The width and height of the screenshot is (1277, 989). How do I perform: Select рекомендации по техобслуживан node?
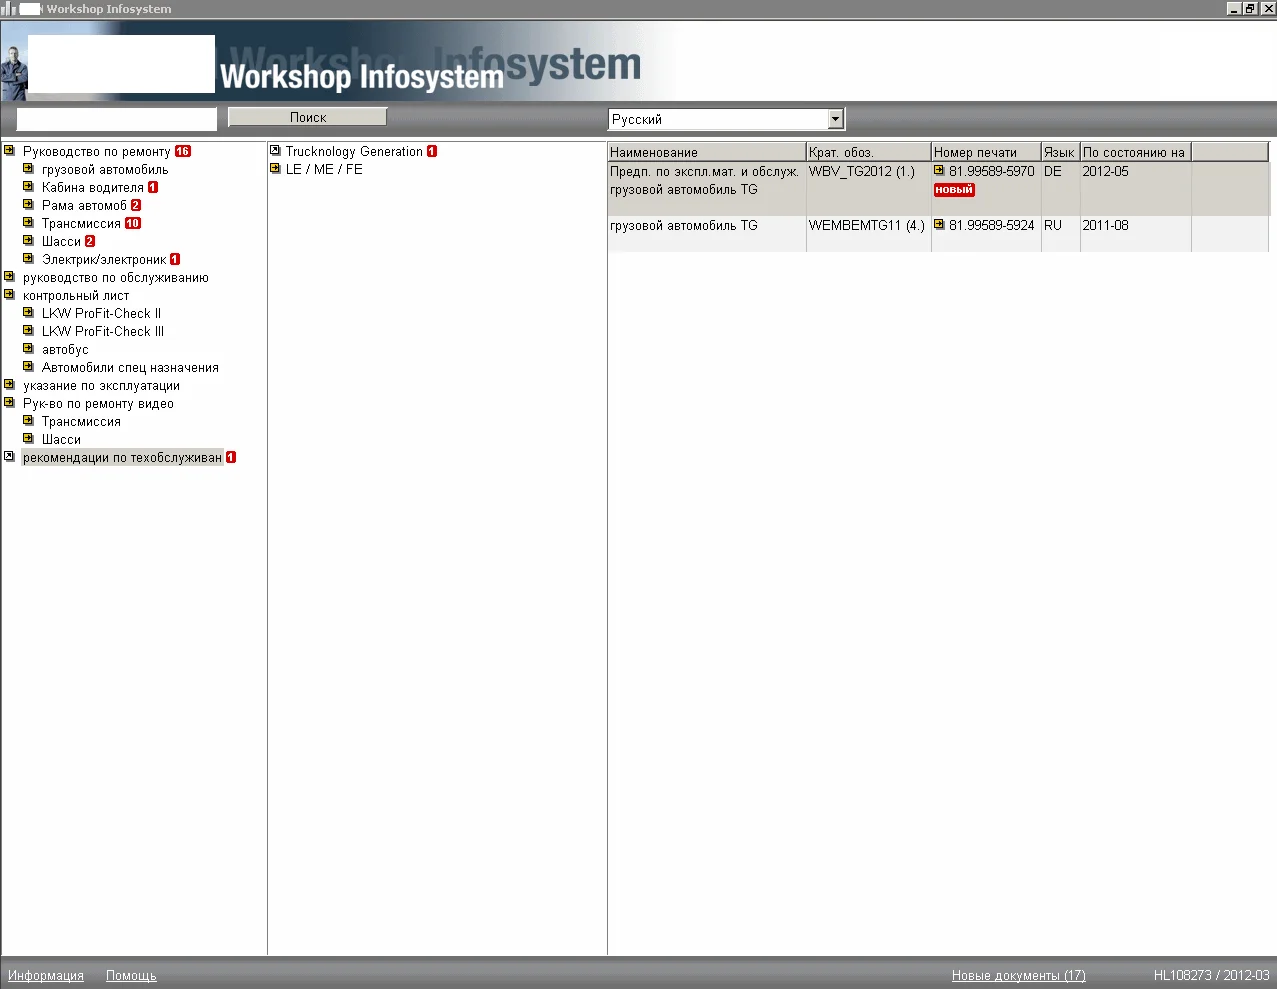coord(122,458)
